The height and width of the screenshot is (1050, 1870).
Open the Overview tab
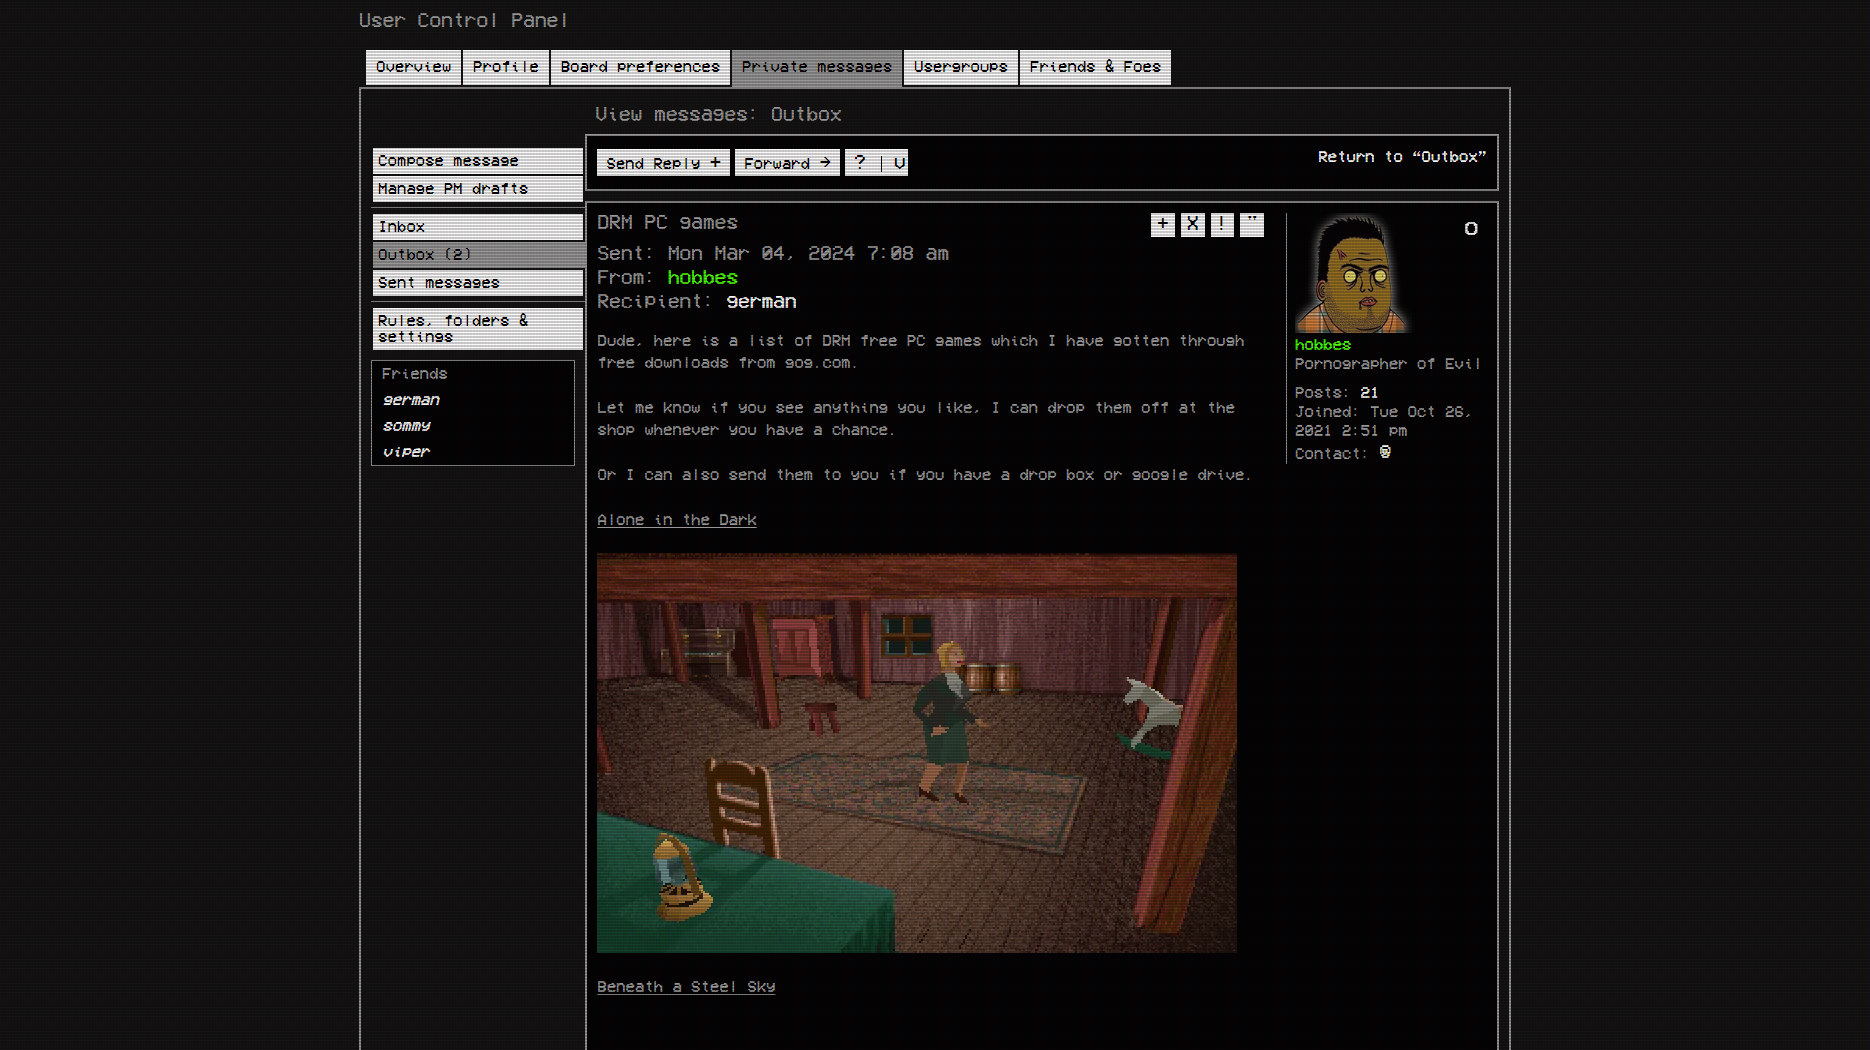(414, 67)
